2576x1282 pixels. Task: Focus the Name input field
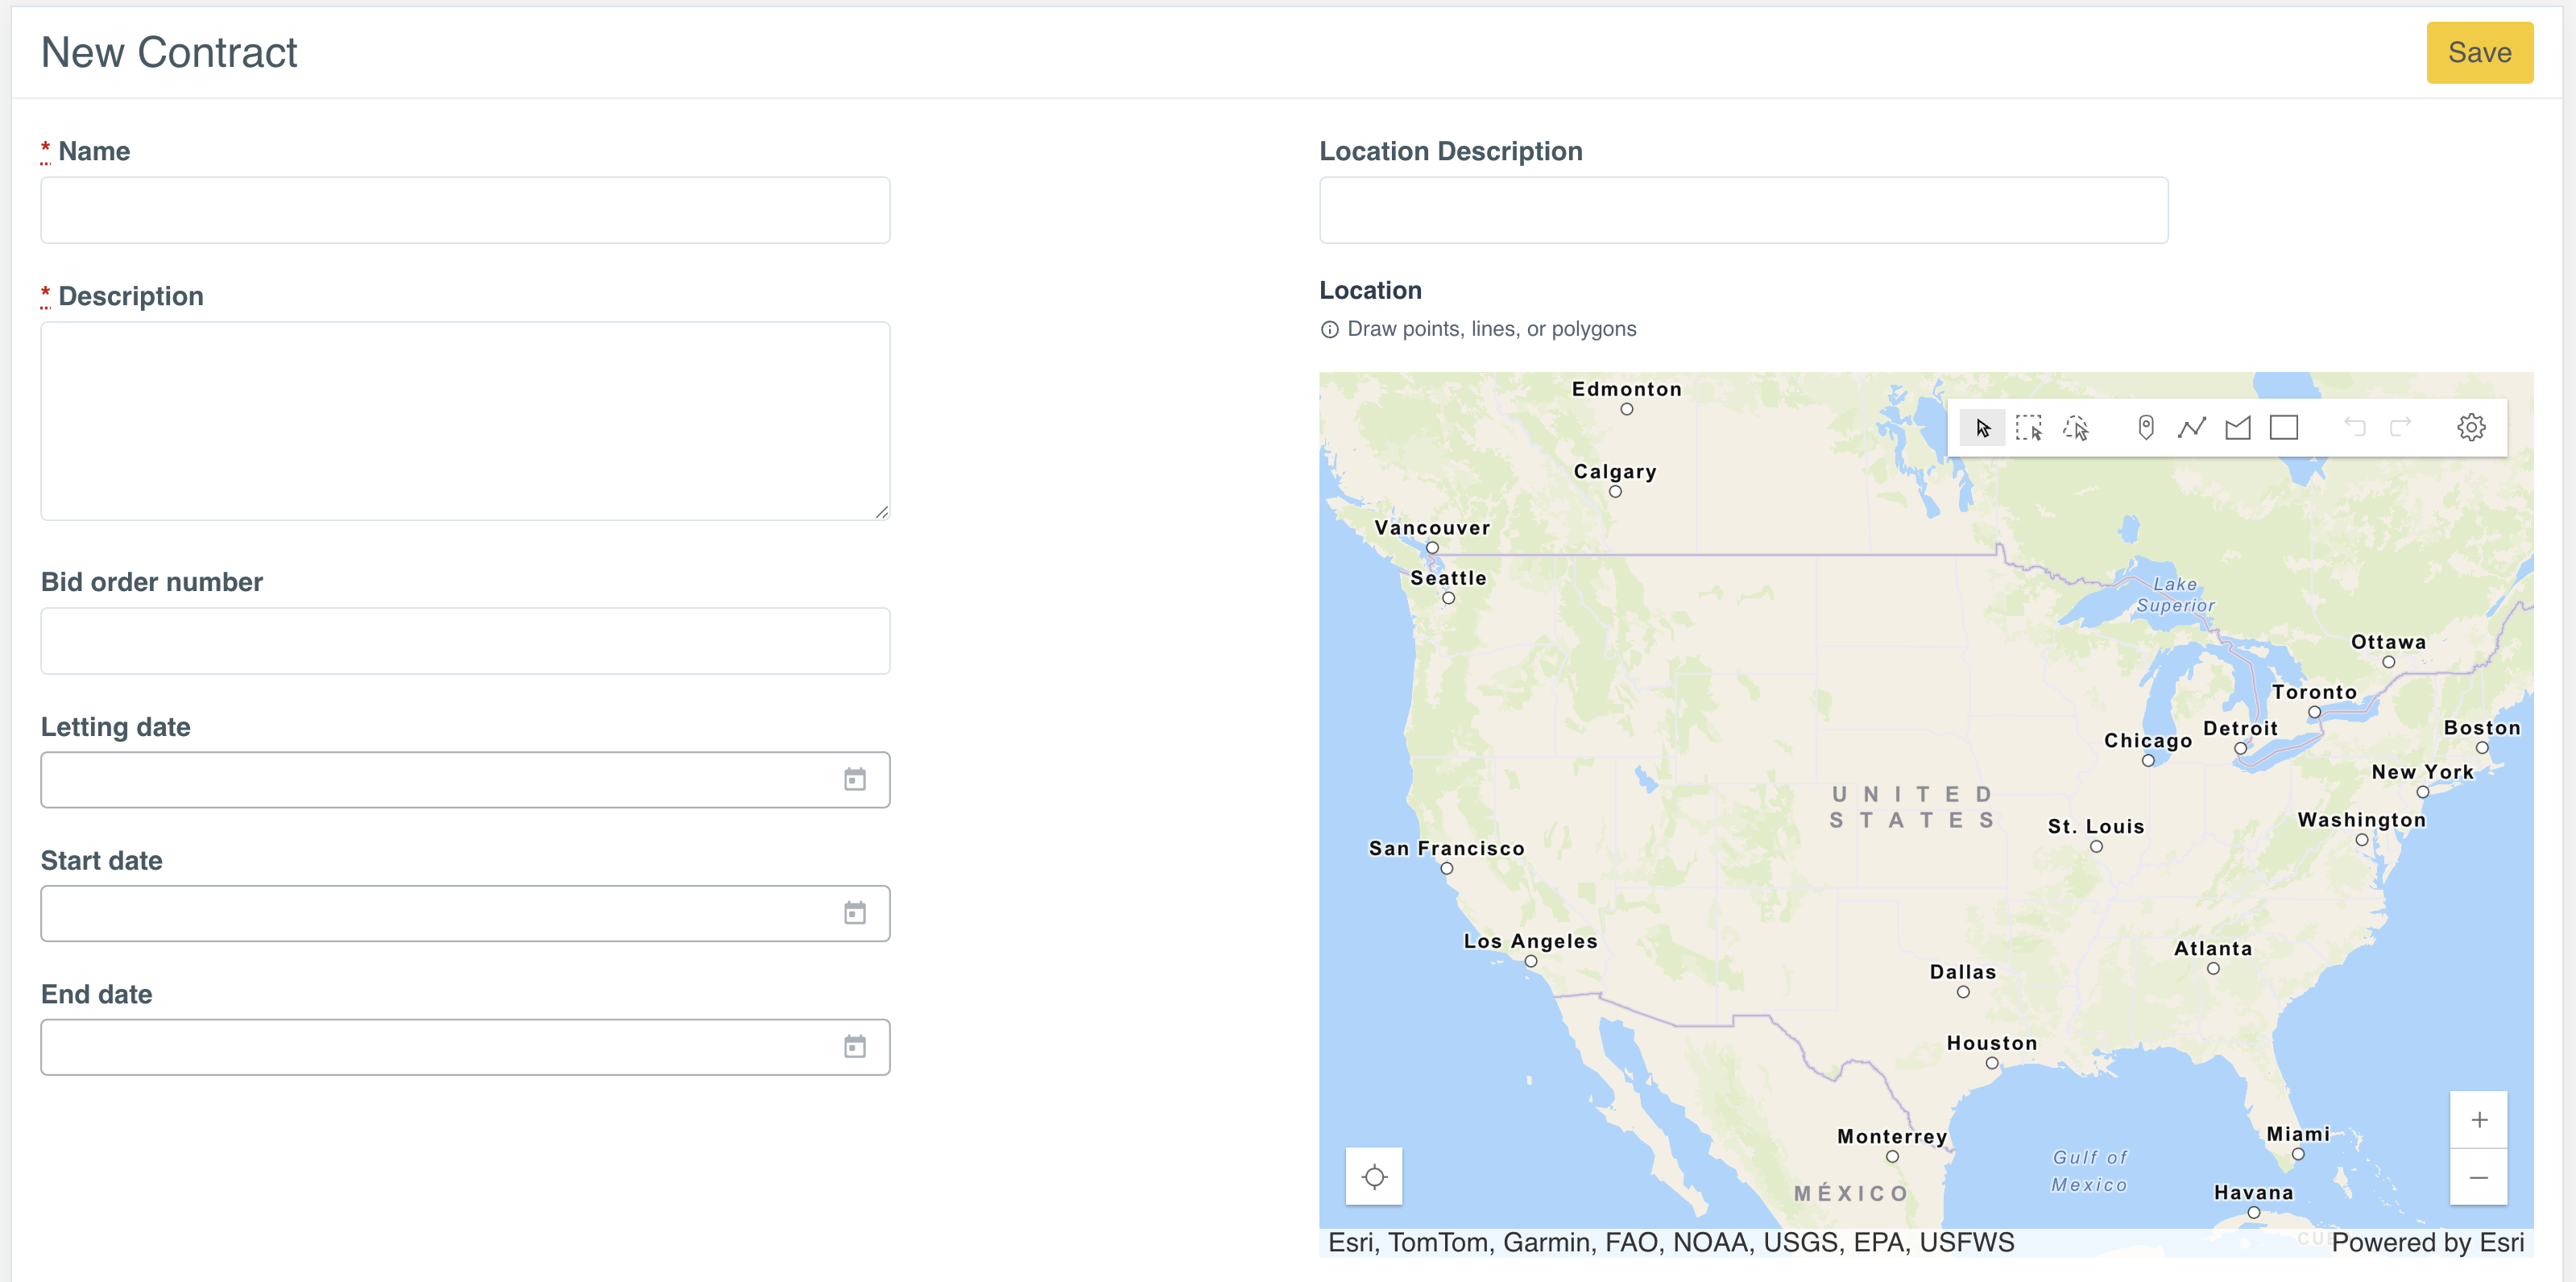point(465,210)
